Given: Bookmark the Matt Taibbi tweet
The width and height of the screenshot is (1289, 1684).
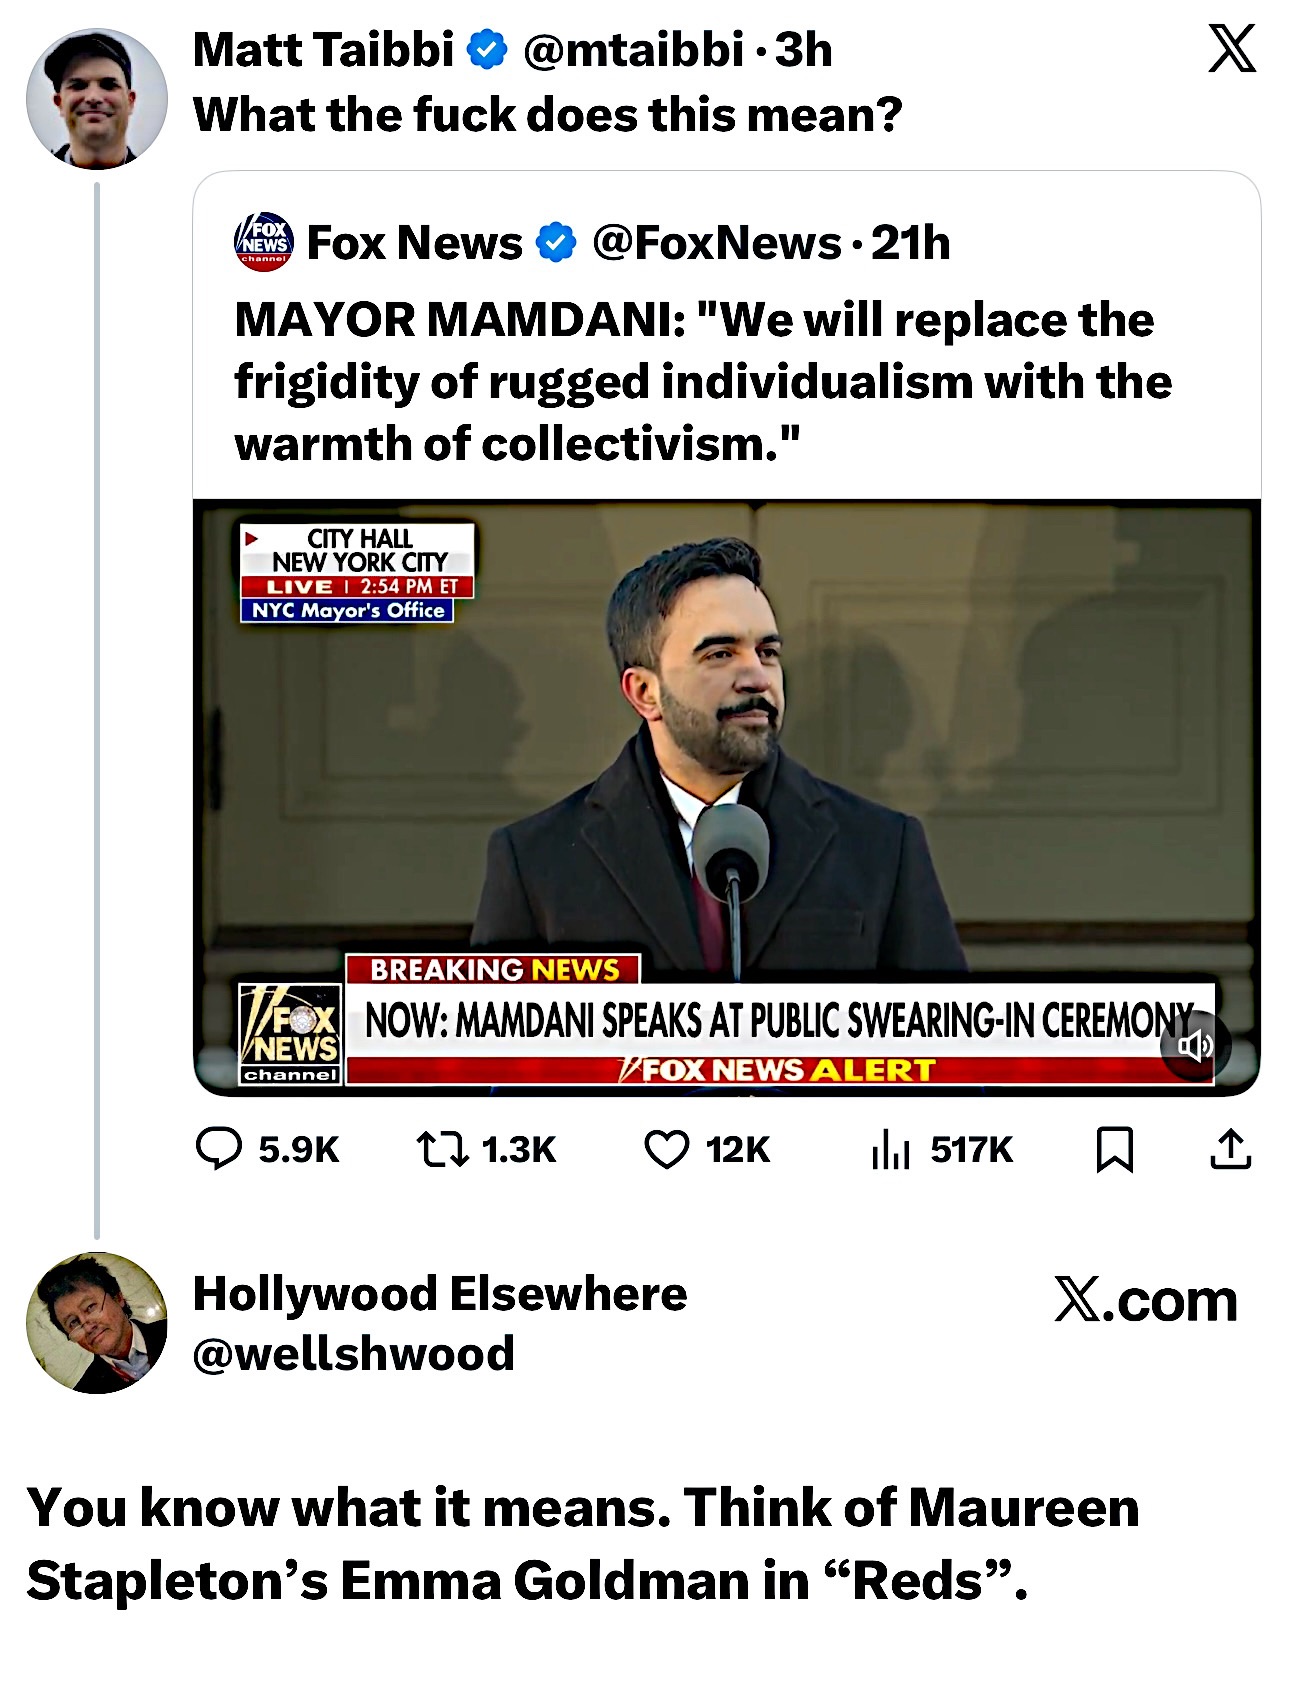Looking at the screenshot, I should coord(1114,1149).
